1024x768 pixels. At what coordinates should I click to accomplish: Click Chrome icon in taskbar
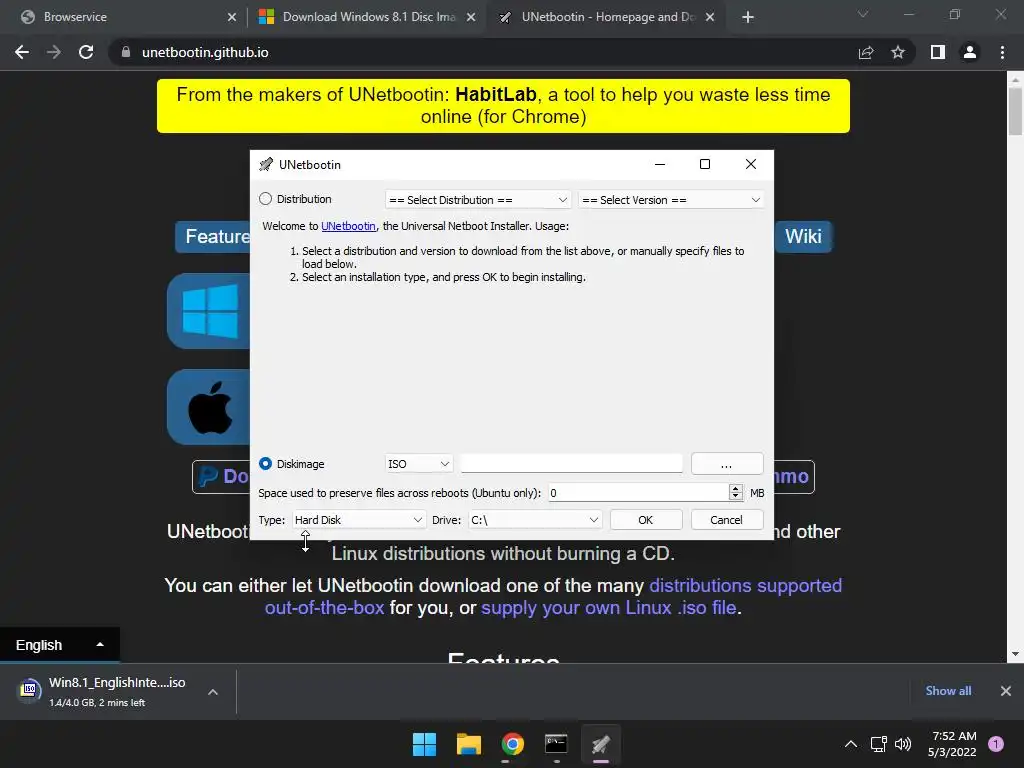click(x=513, y=744)
